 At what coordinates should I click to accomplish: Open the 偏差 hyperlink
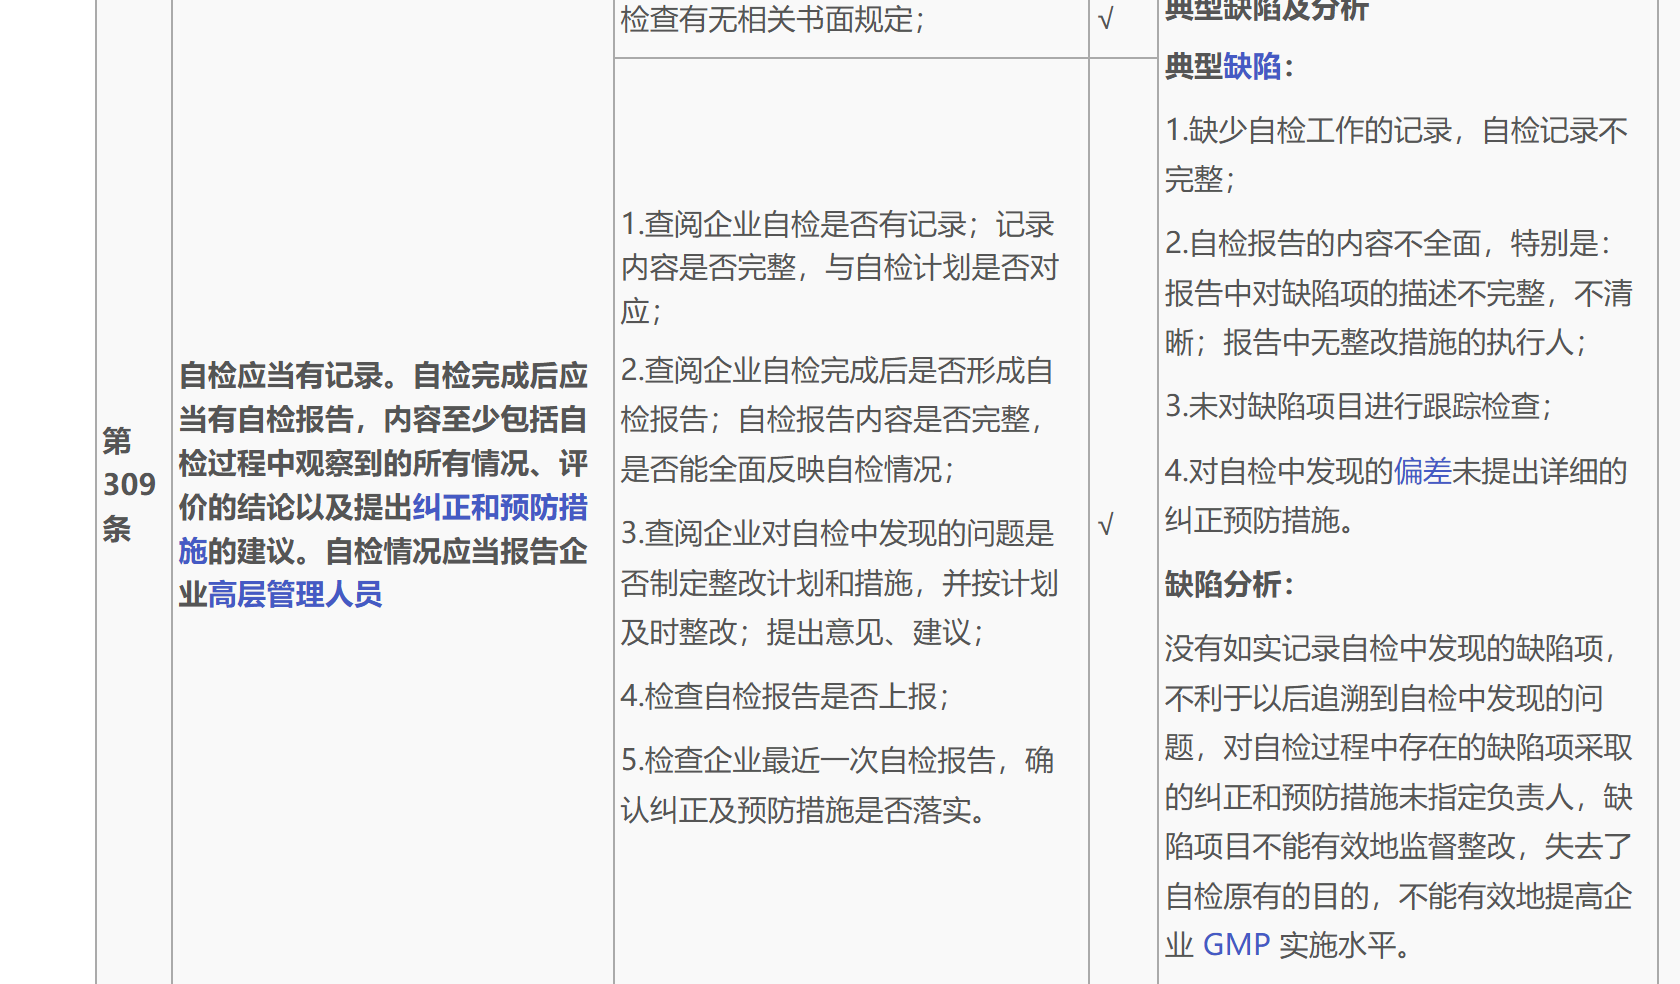pyautogui.click(x=1422, y=471)
